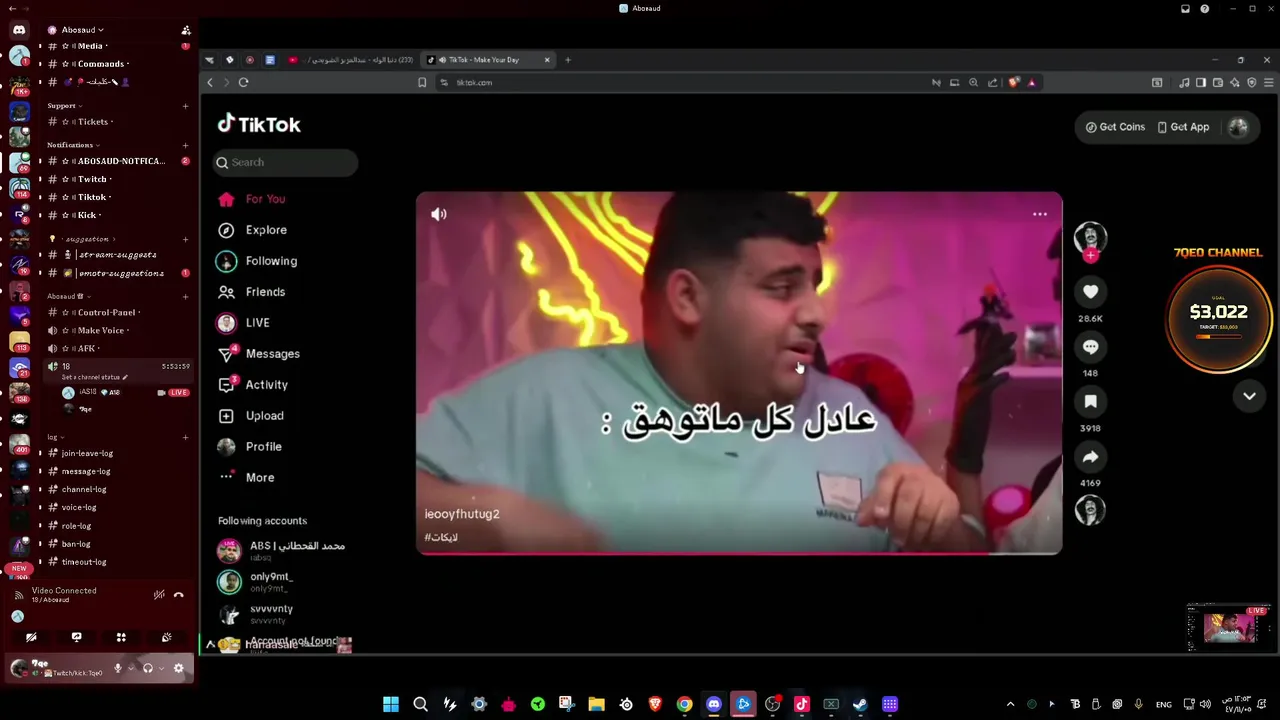
Task: Open the microphone input options arrow
Action: pyautogui.click(x=130, y=668)
